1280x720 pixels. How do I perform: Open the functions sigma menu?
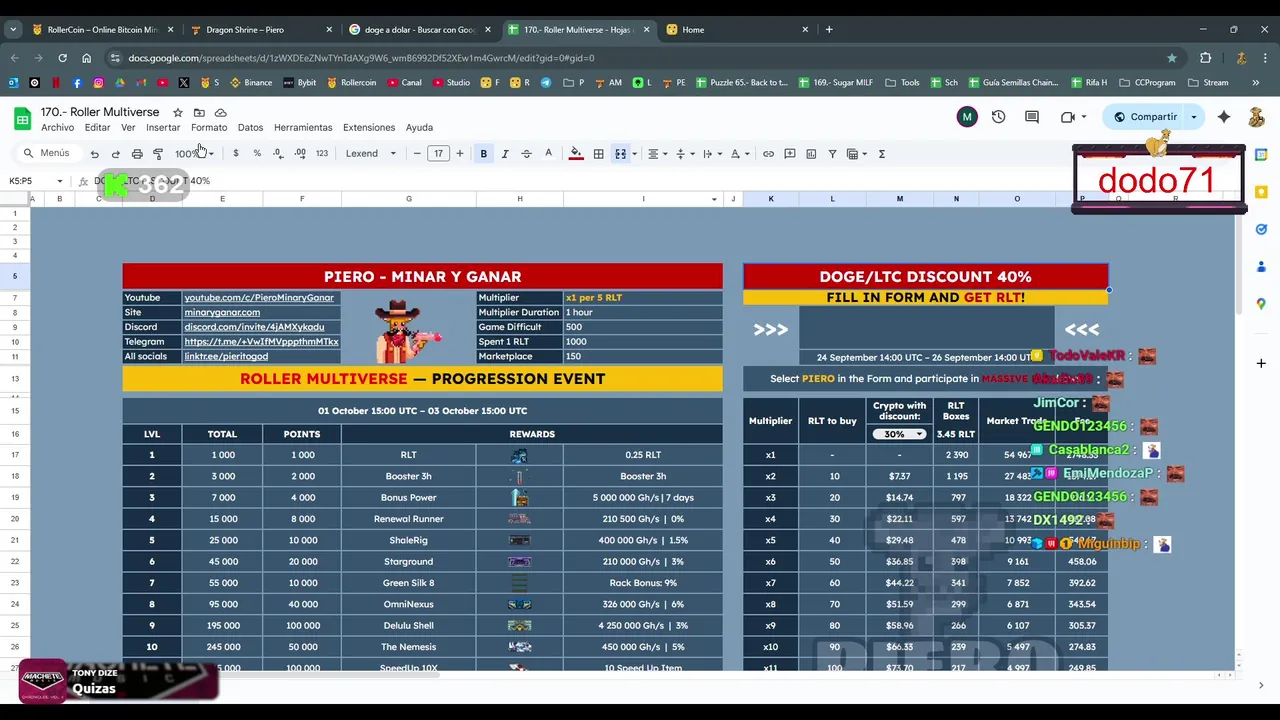882,154
